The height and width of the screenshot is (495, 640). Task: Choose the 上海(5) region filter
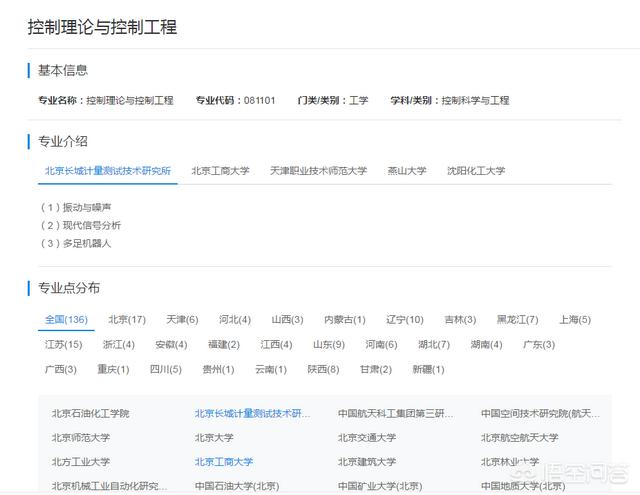(x=575, y=320)
